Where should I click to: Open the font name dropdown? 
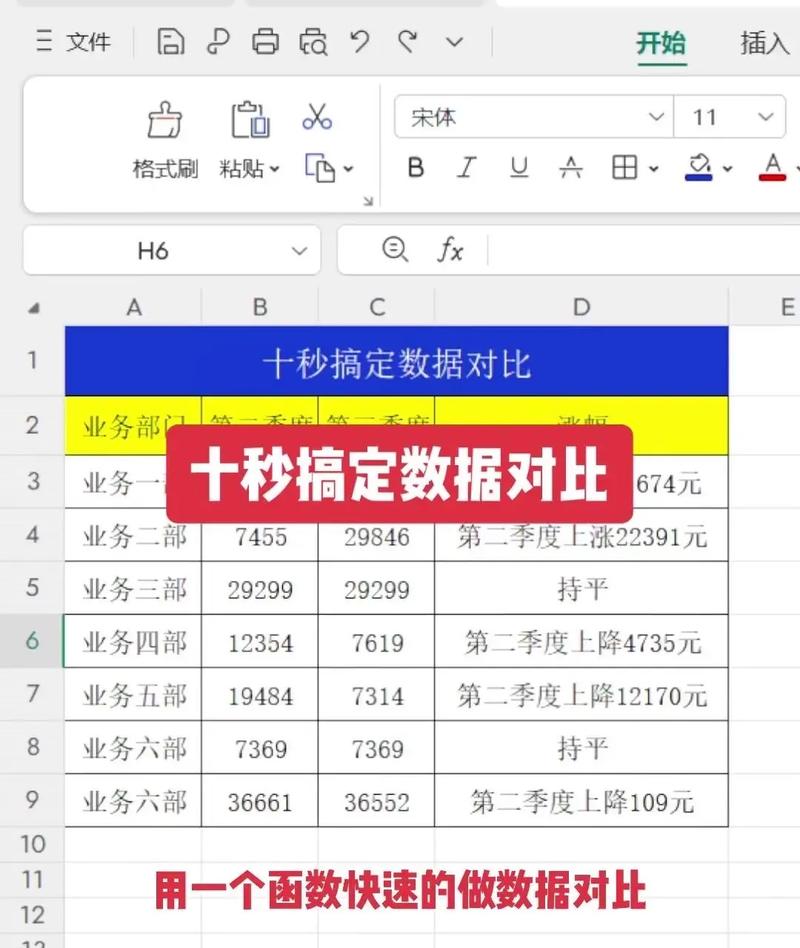(659, 117)
